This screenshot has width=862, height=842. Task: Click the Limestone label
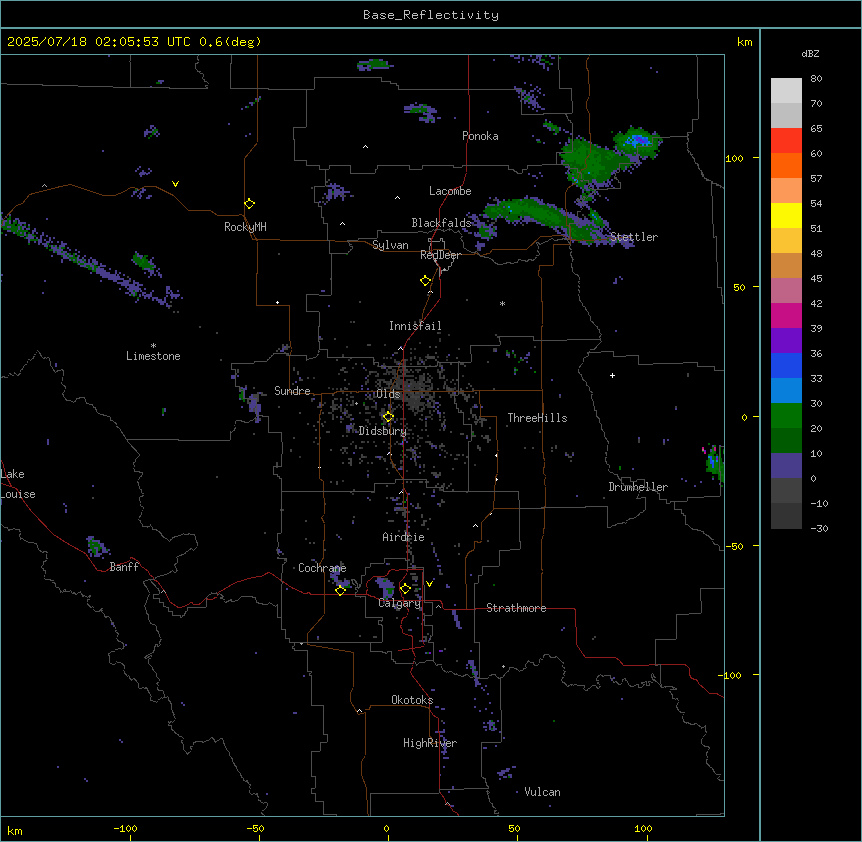click(153, 356)
